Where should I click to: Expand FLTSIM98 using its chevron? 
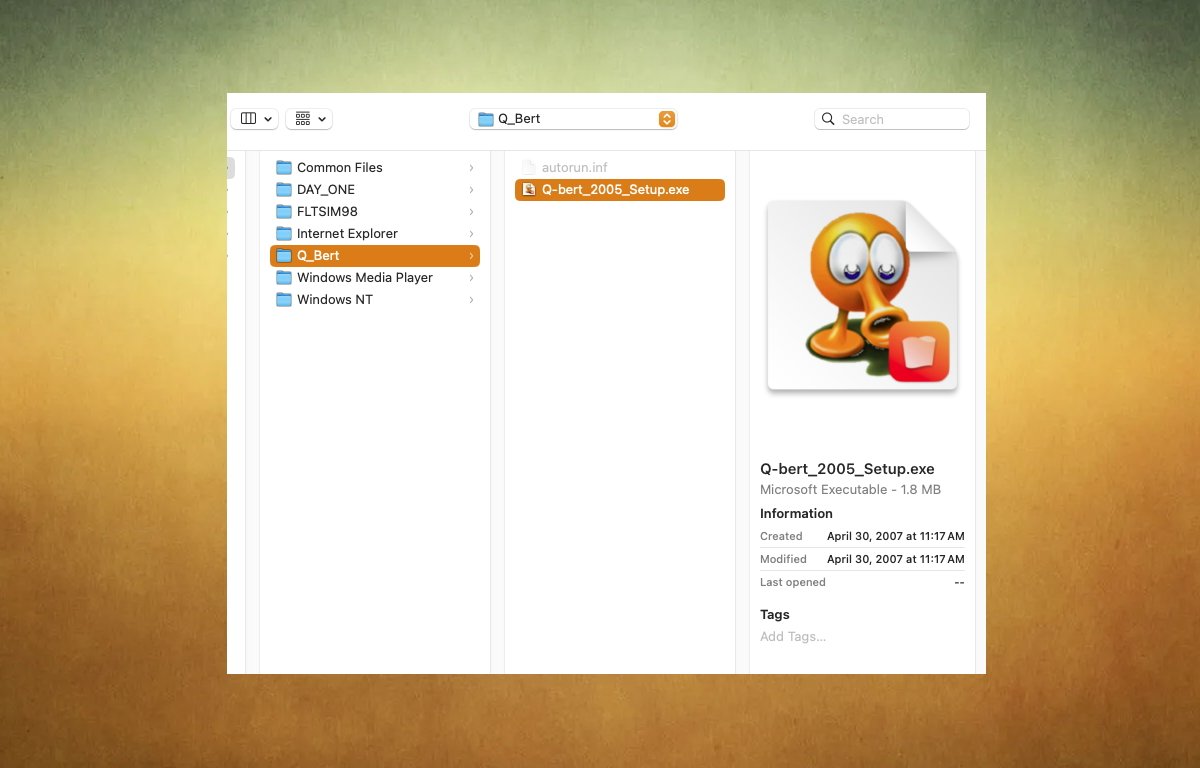click(x=471, y=211)
